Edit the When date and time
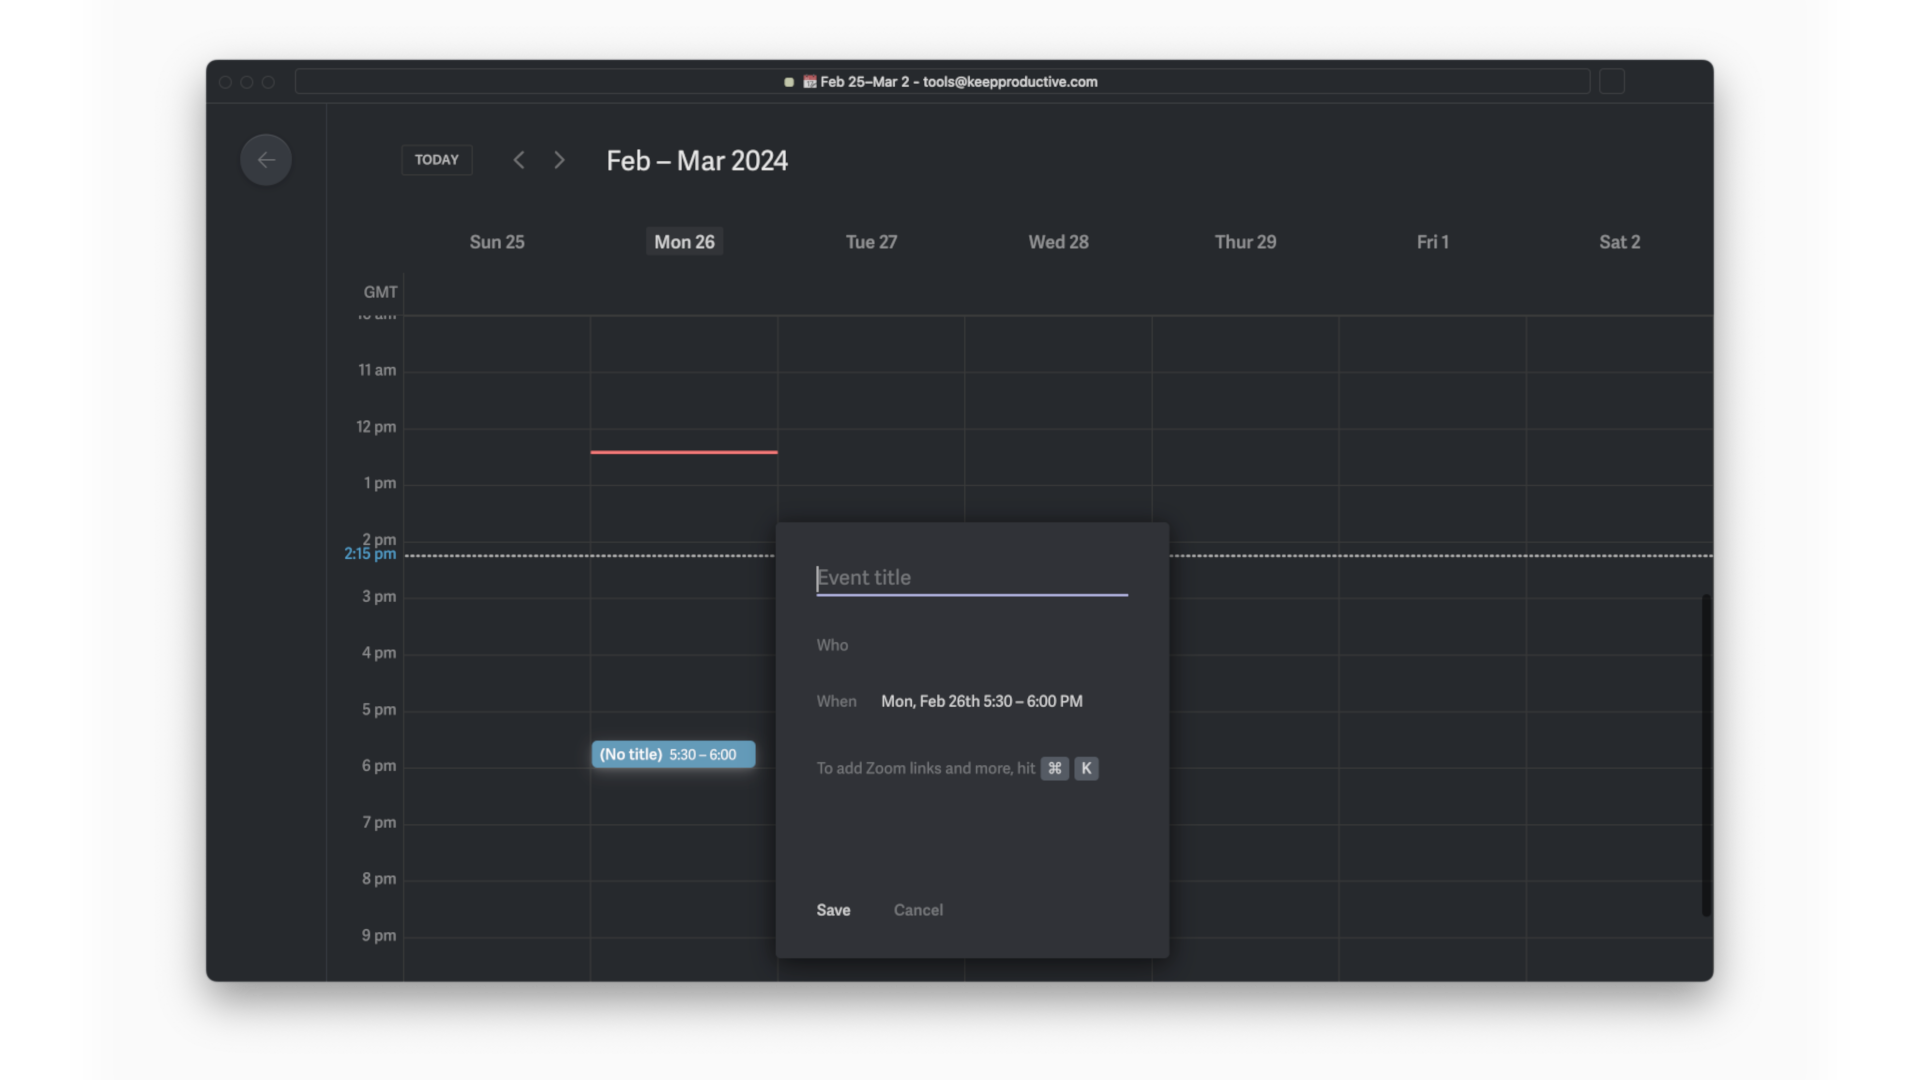1920x1080 pixels. tap(981, 702)
